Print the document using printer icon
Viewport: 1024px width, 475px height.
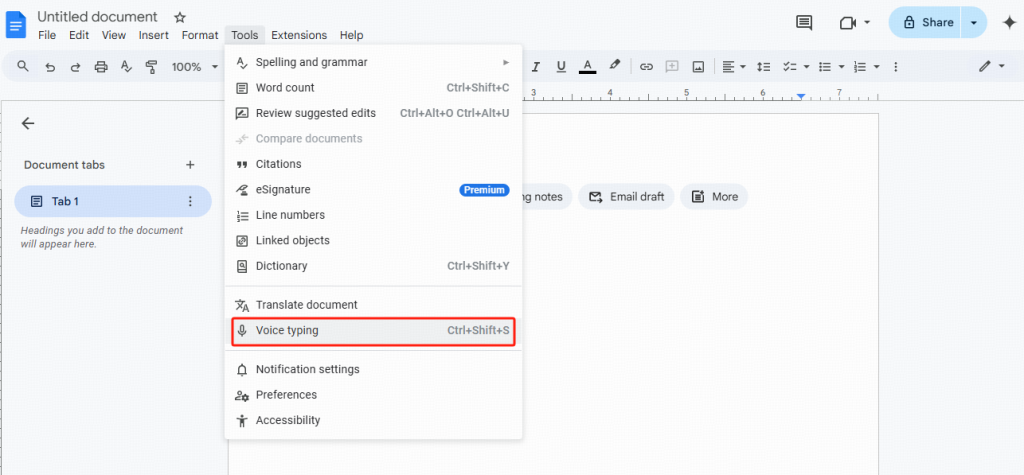point(101,67)
